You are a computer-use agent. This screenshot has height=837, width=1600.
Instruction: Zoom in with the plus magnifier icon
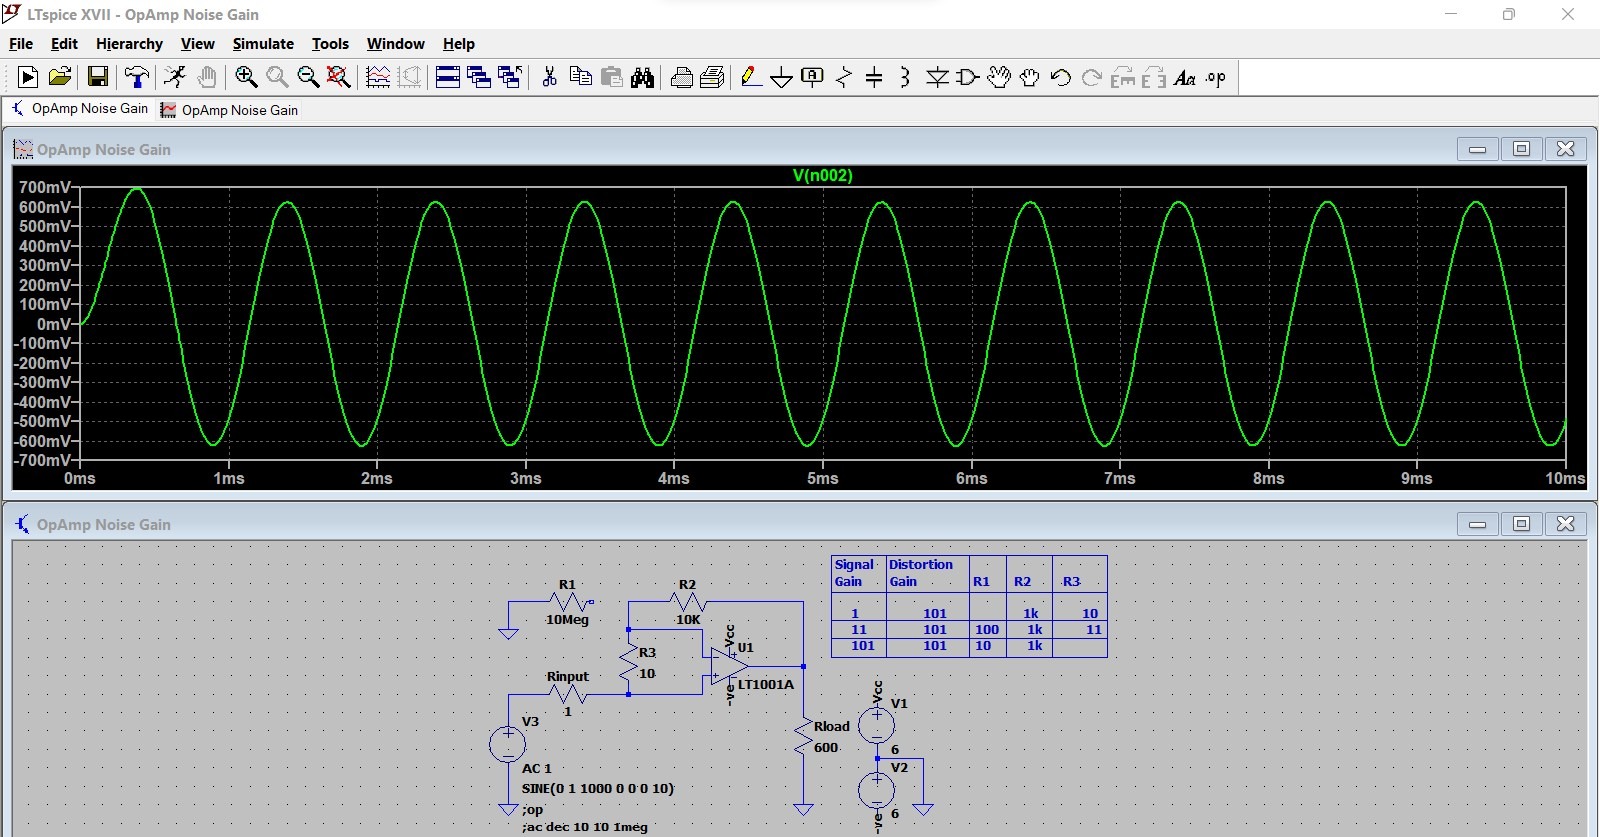[246, 77]
